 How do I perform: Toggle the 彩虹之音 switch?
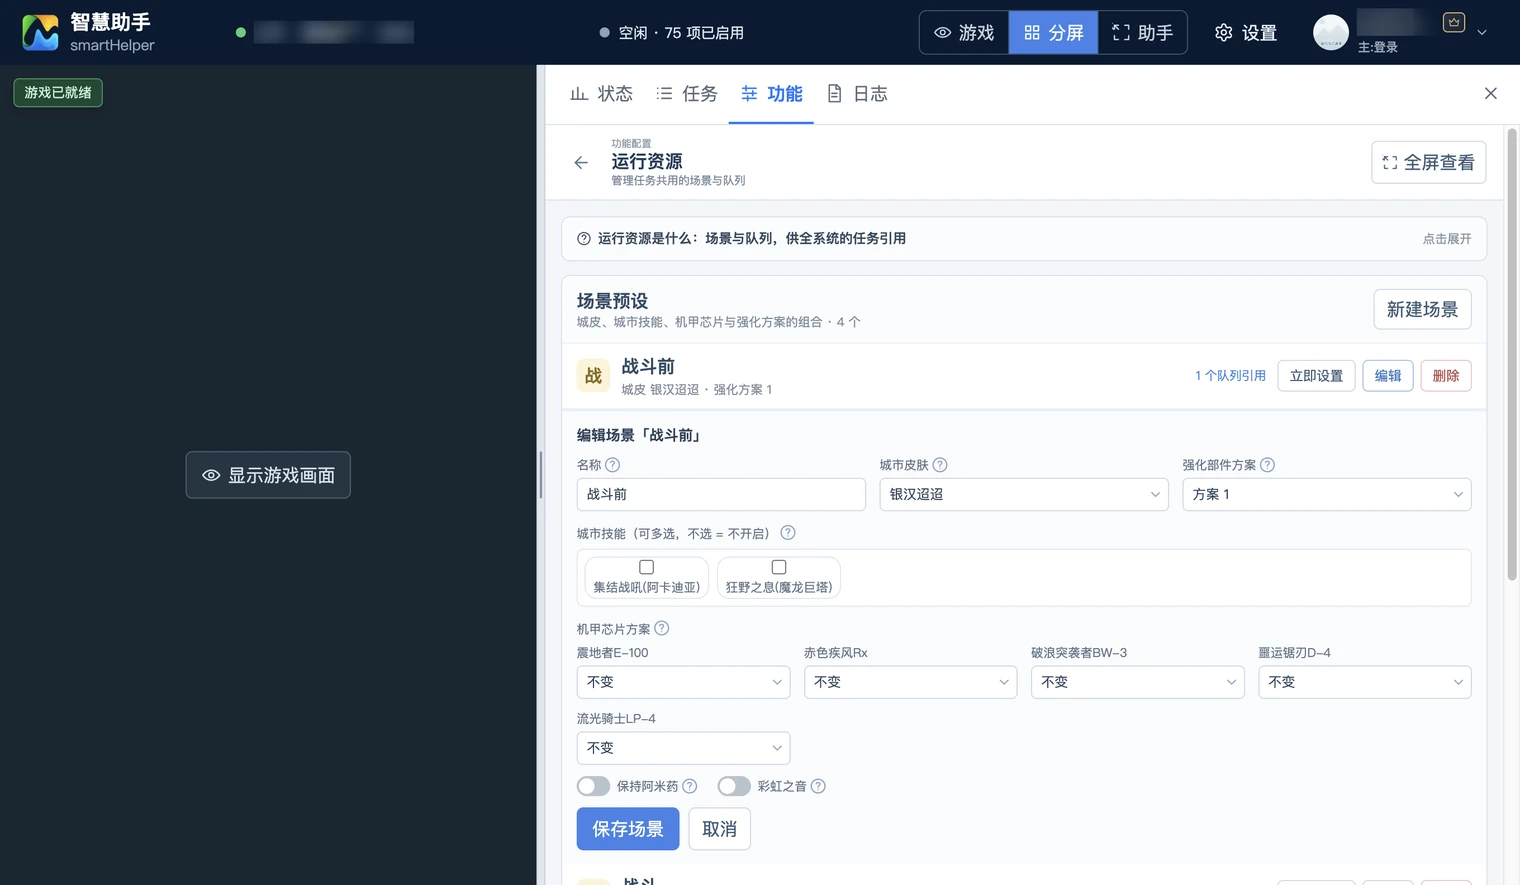pos(734,786)
